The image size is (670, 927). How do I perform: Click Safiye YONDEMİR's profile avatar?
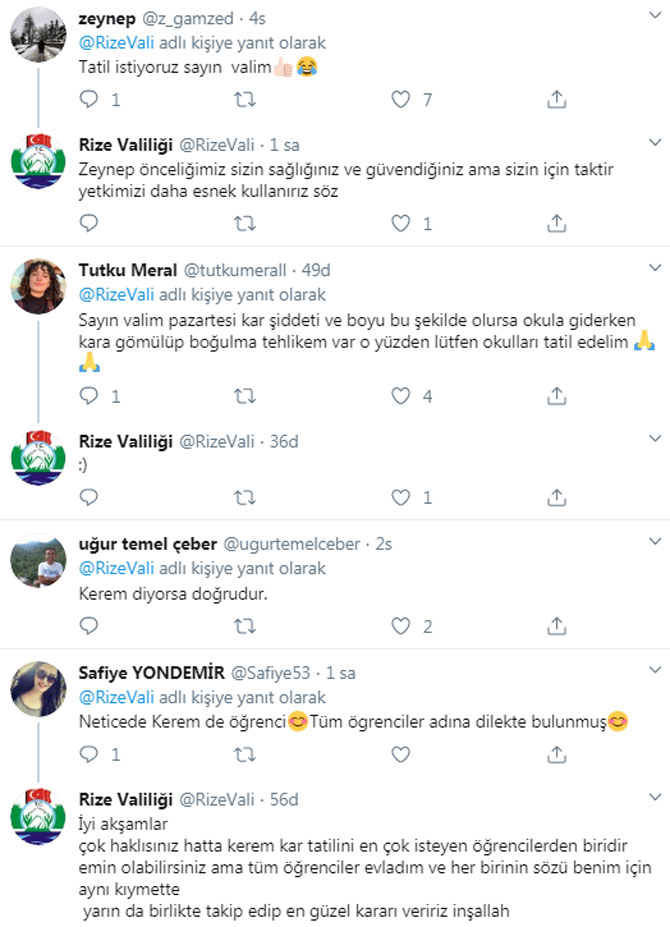pos(38,690)
